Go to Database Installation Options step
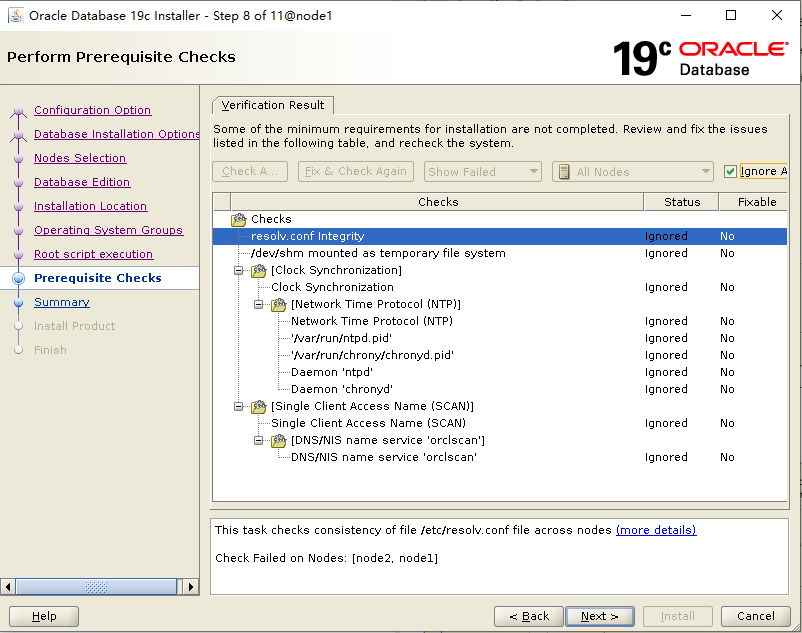The height and width of the screenshot is (633, 802). pyautogui.click(x=117, y=134)
